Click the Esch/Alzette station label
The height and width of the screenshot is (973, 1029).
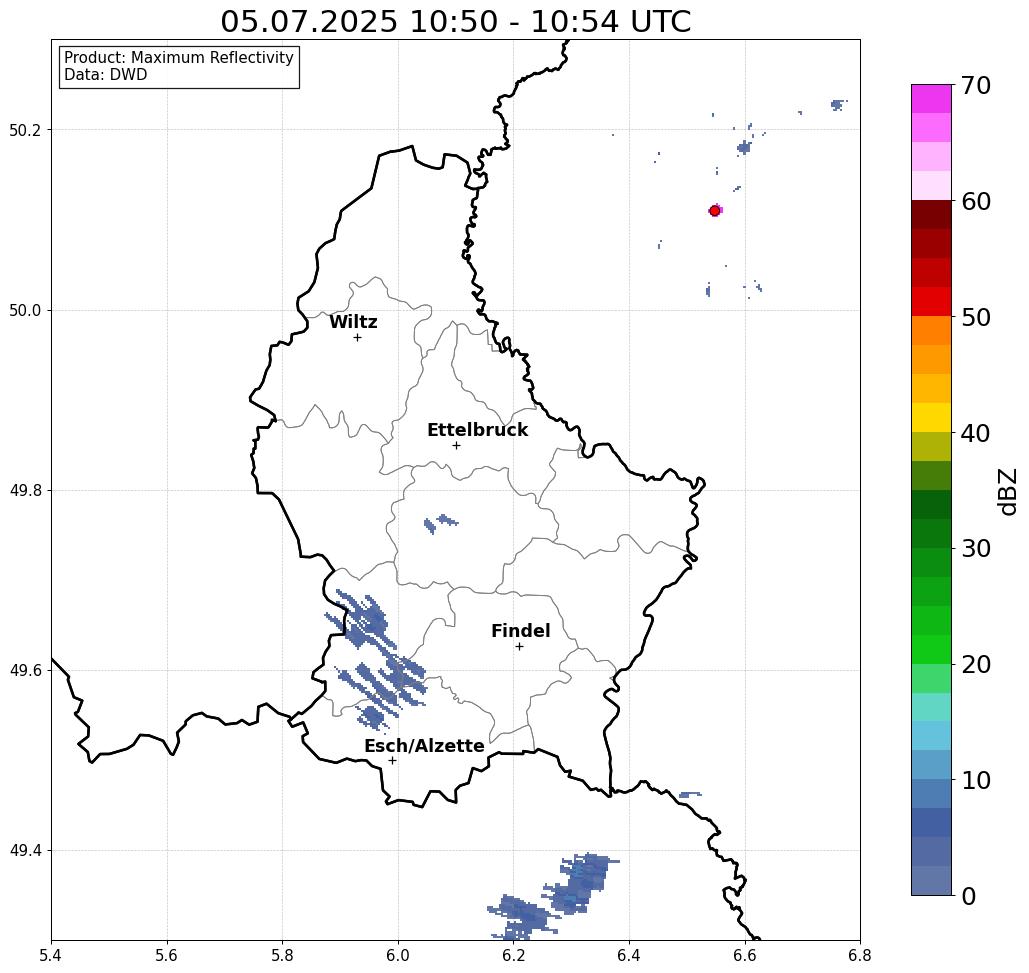point(424,746)
